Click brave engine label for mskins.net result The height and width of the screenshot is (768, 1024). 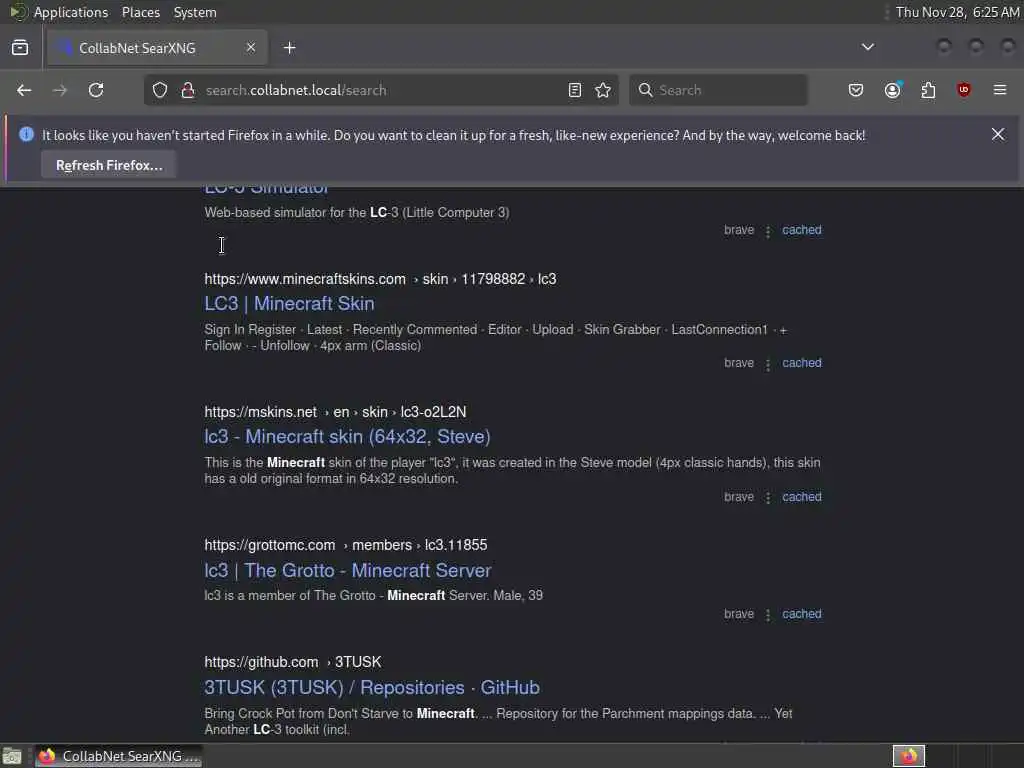[739, 497]
